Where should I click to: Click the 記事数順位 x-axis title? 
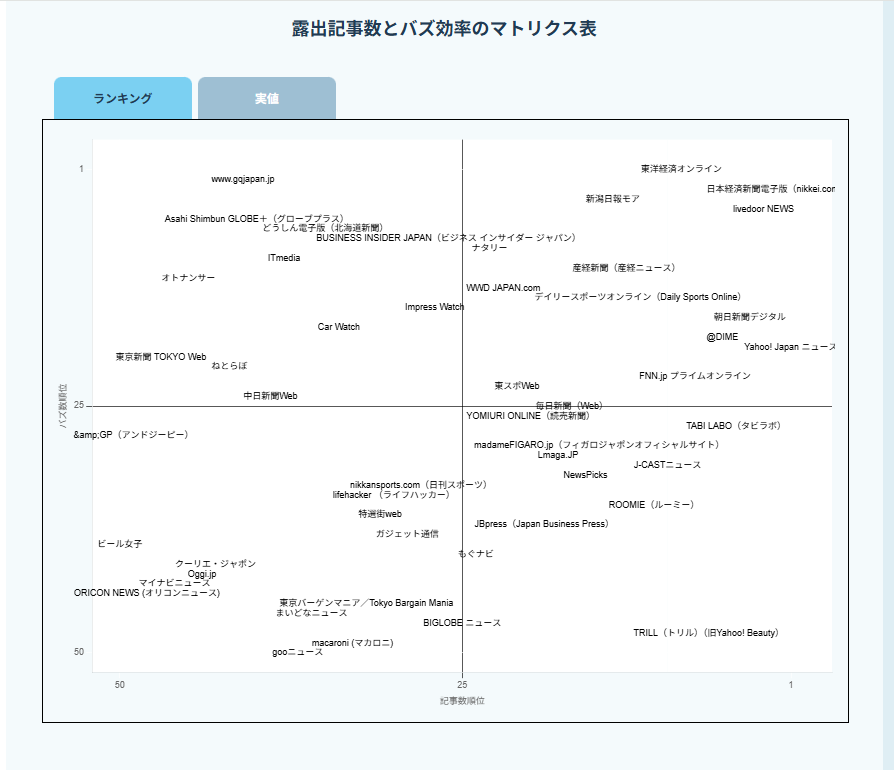[x=462, y=701]
